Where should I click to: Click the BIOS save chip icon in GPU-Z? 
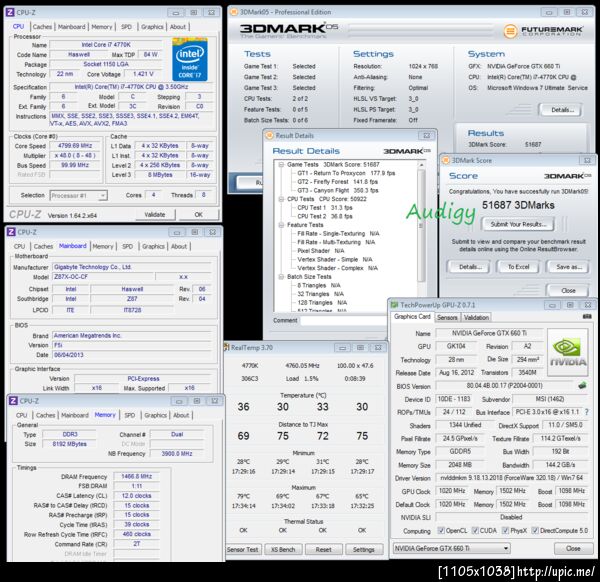pos(582,386)
